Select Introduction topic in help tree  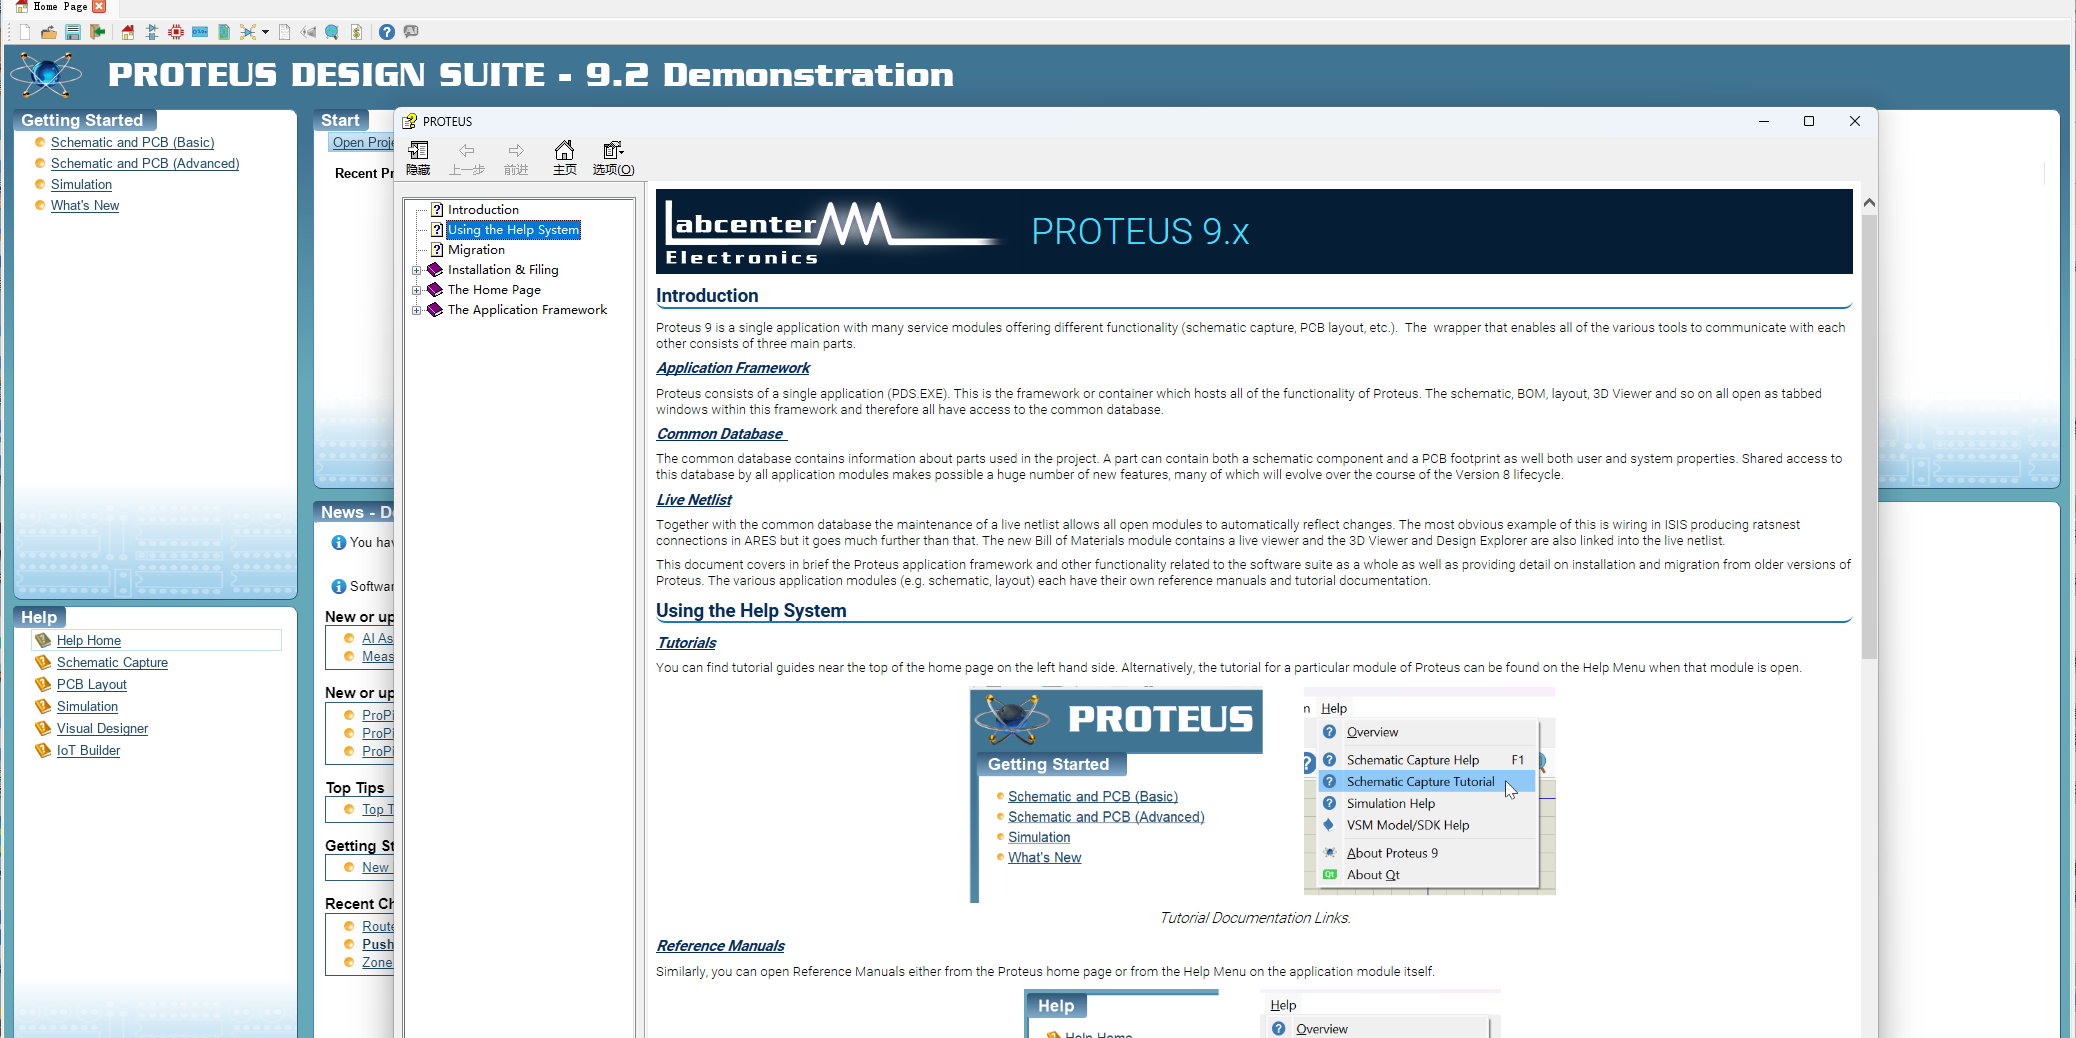click(x=483, y=210)
